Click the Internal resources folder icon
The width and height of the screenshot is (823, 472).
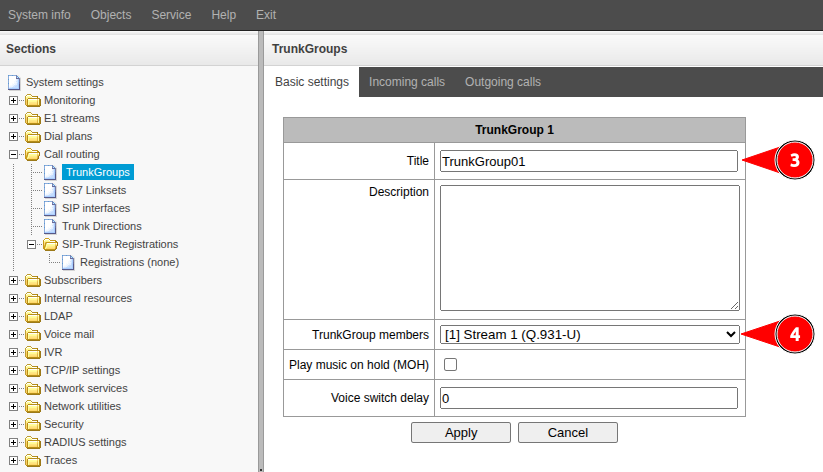pyautogui.click(x=33, y=298)
